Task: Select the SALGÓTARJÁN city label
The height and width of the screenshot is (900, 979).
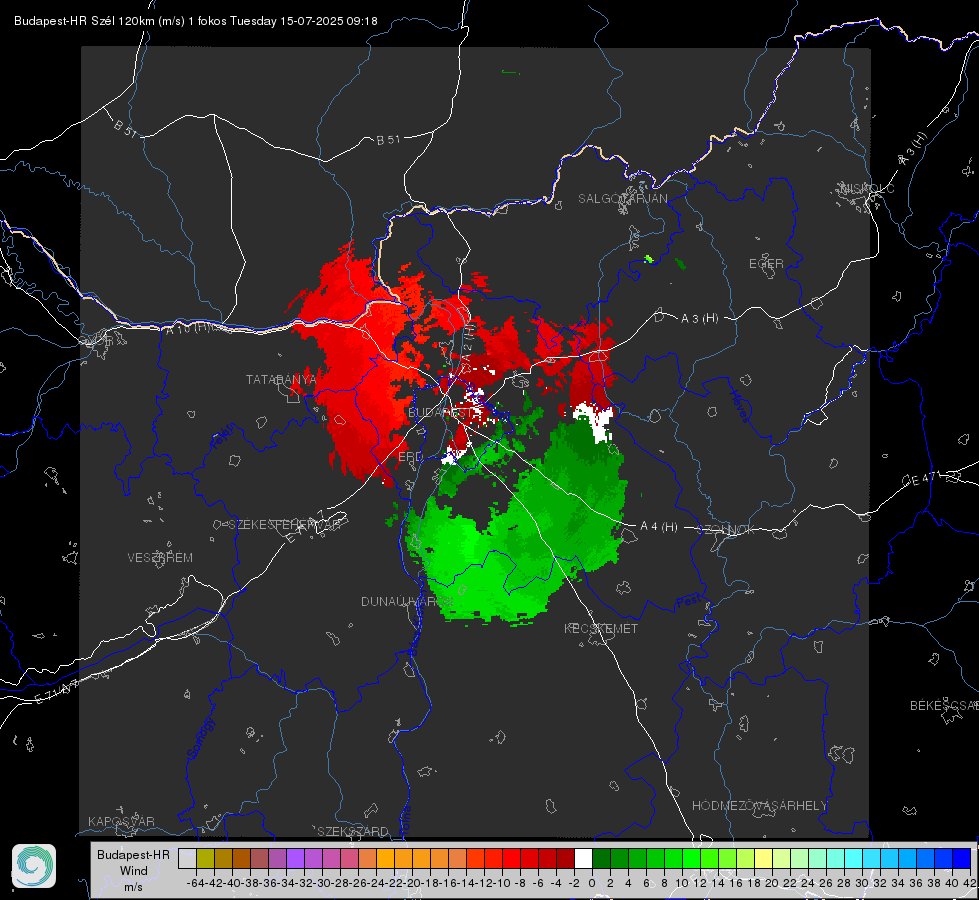Action: click(x=622, y=199)
